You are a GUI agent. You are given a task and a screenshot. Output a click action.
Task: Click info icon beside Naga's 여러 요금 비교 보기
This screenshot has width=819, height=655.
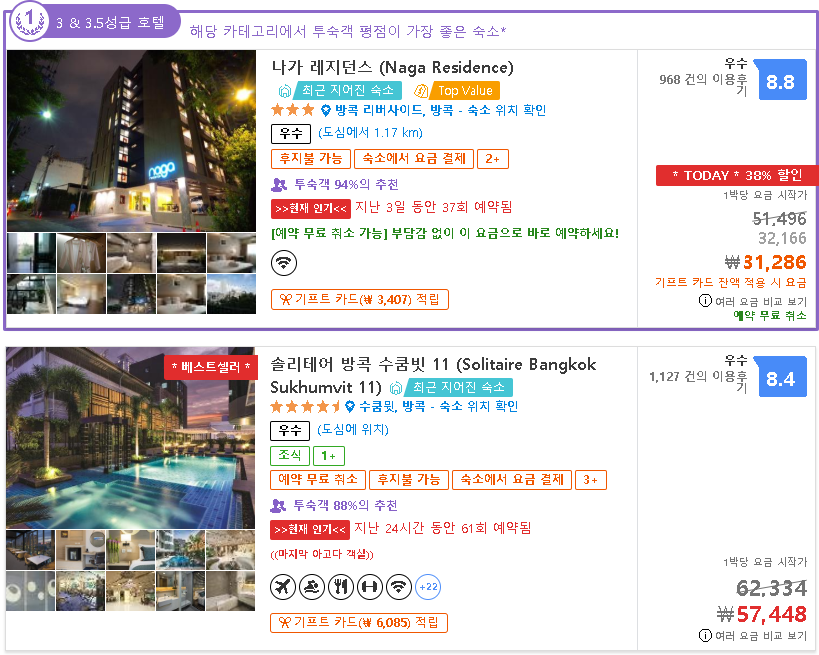705,300
